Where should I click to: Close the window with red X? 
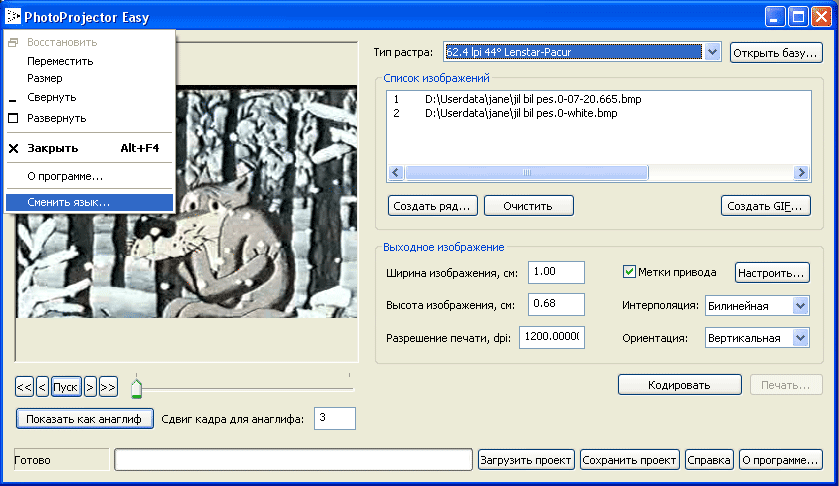click(x=821, y=17)
